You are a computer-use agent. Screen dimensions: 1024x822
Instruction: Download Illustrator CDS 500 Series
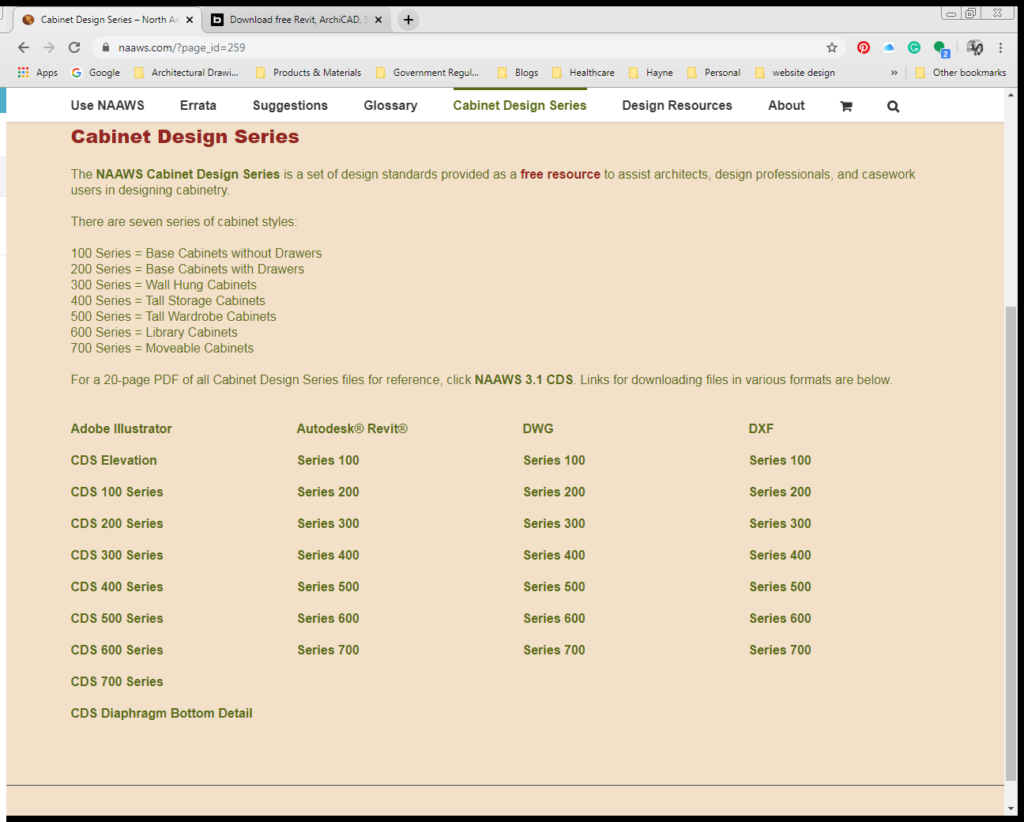117,618
